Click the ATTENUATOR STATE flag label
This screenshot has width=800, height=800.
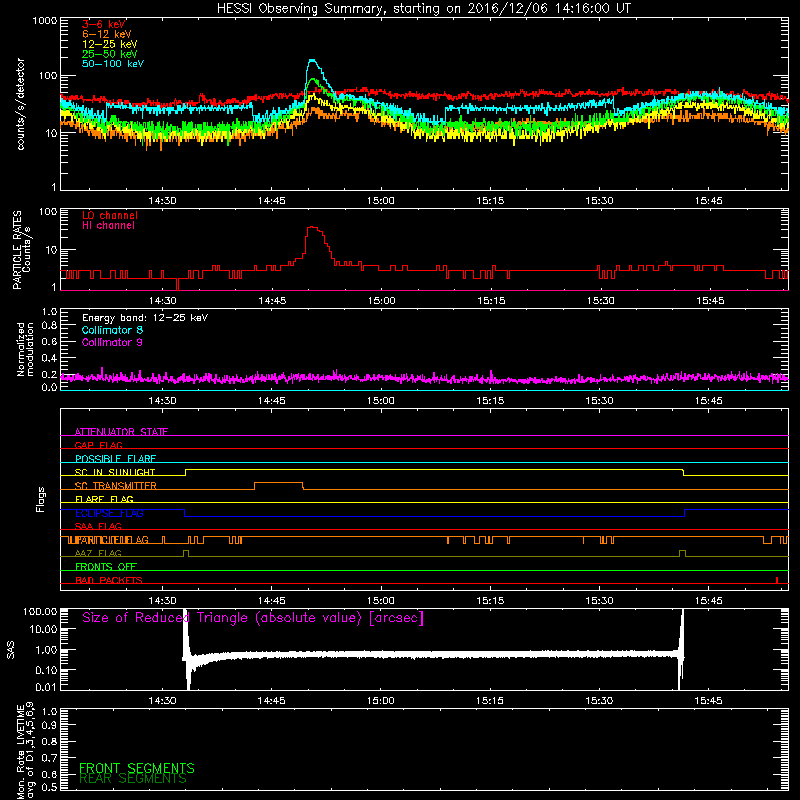(121, 432)
